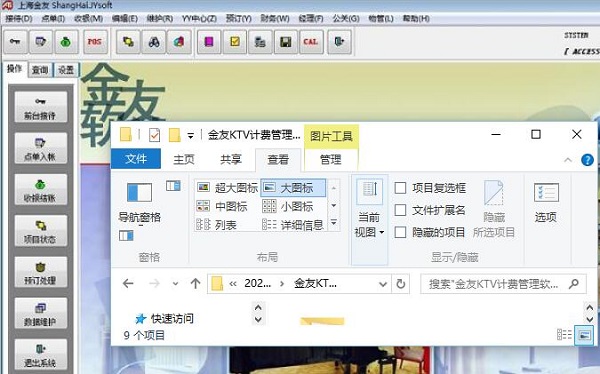
Task: Click the layout gallery row-down arrow
Action: (334, 206)
